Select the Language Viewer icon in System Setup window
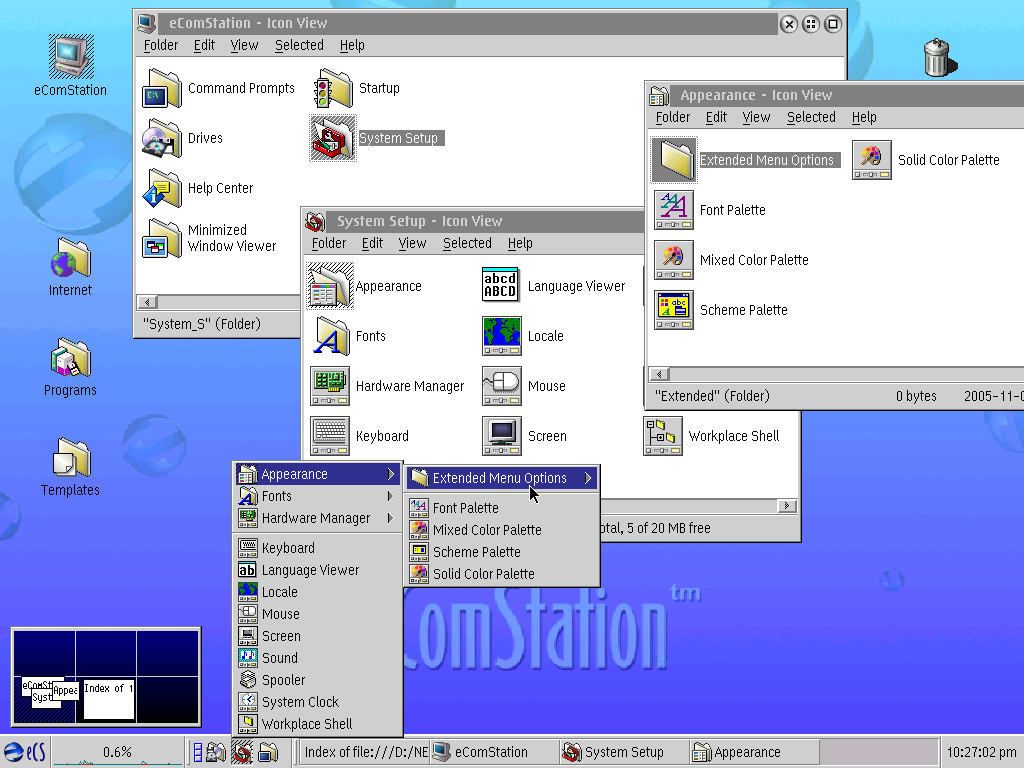The image size is (1024, 768). pos(502,285)
